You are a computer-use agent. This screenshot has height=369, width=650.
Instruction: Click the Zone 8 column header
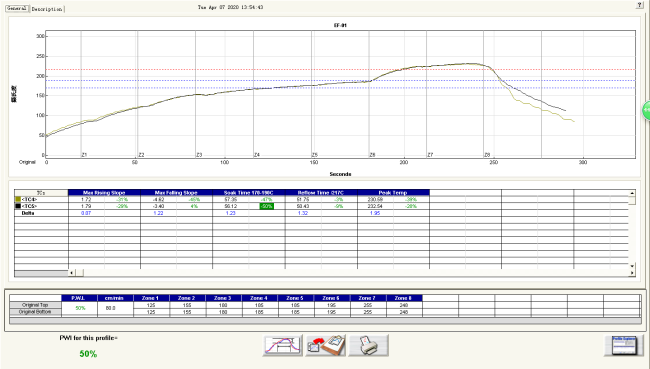click(x=404, y=298)
